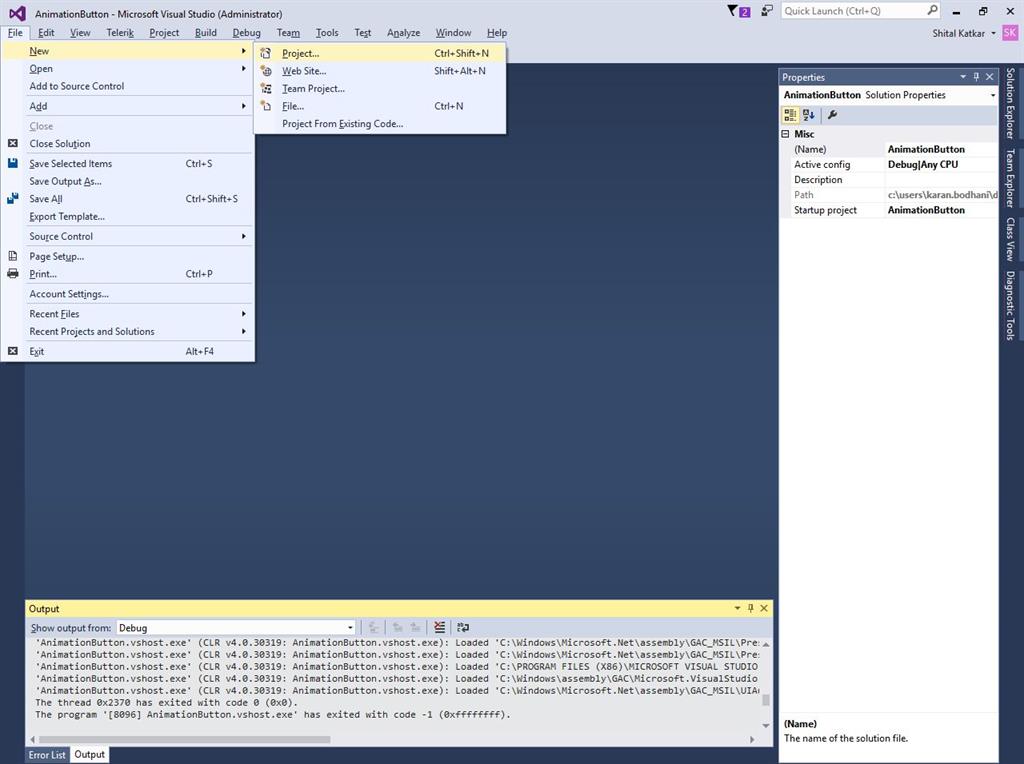Open Property Pages wrench icon
This screenshot has height=764, width=1024.
pos(832,115)
